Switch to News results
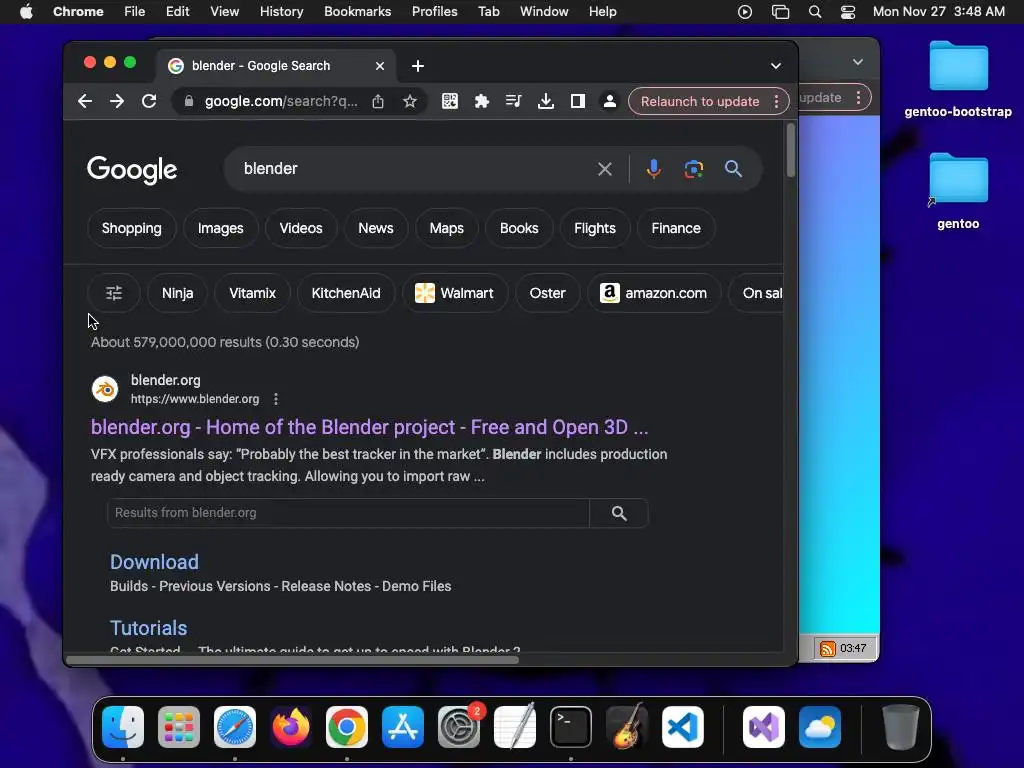Image resolution: width=1024 pixels, height=768 pixels. [x=376, y=229]
